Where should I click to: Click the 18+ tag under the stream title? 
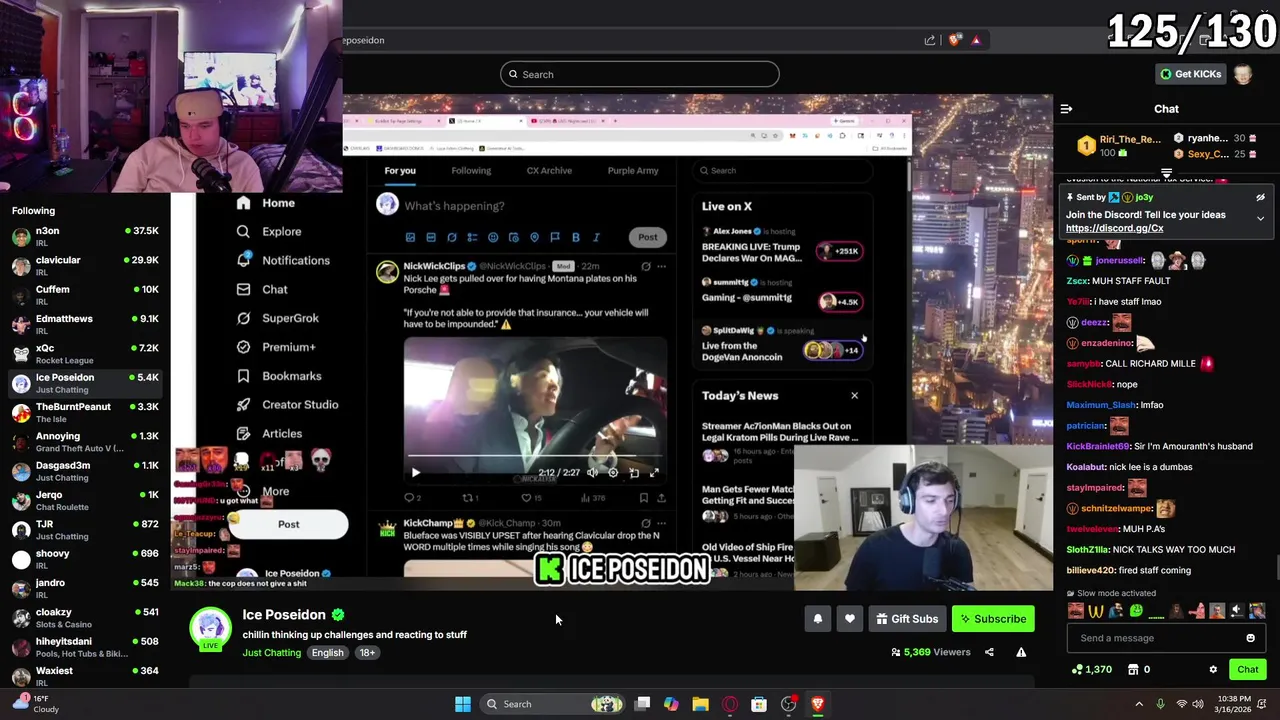click(367, 653)
